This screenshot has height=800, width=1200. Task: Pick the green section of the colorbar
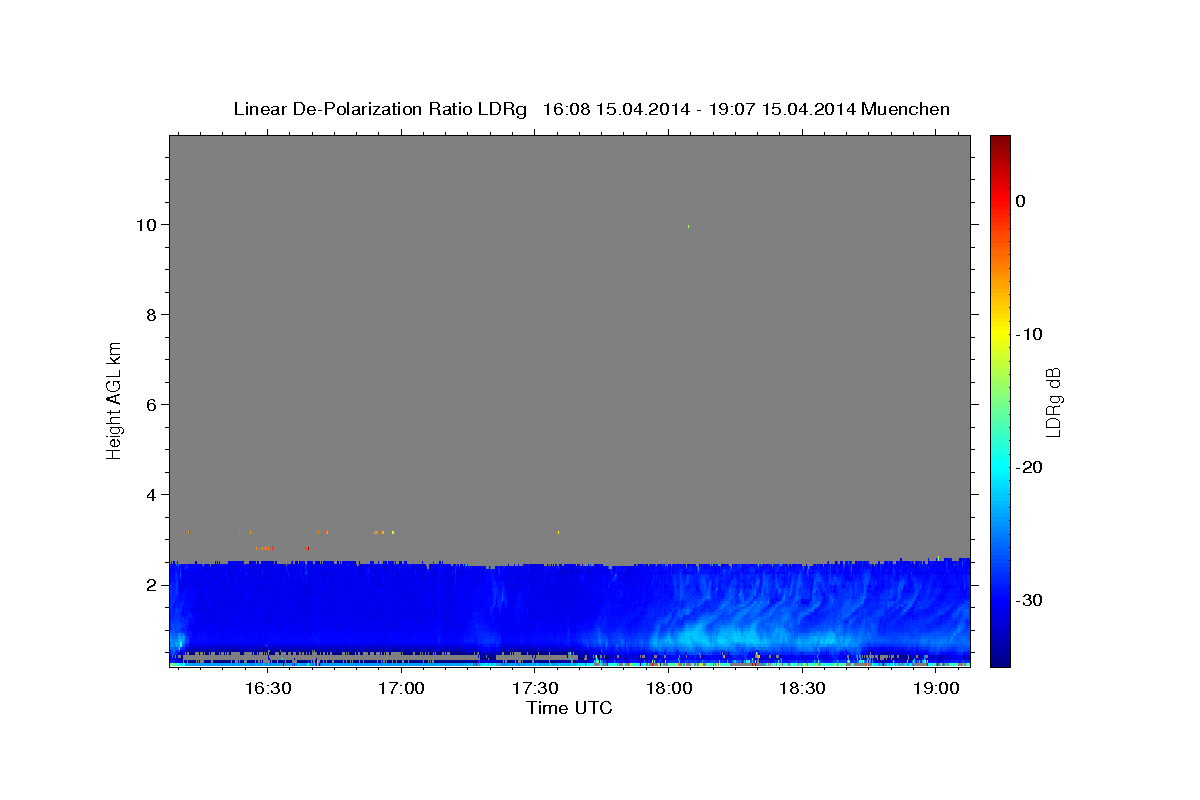(x=1000, y=400)
